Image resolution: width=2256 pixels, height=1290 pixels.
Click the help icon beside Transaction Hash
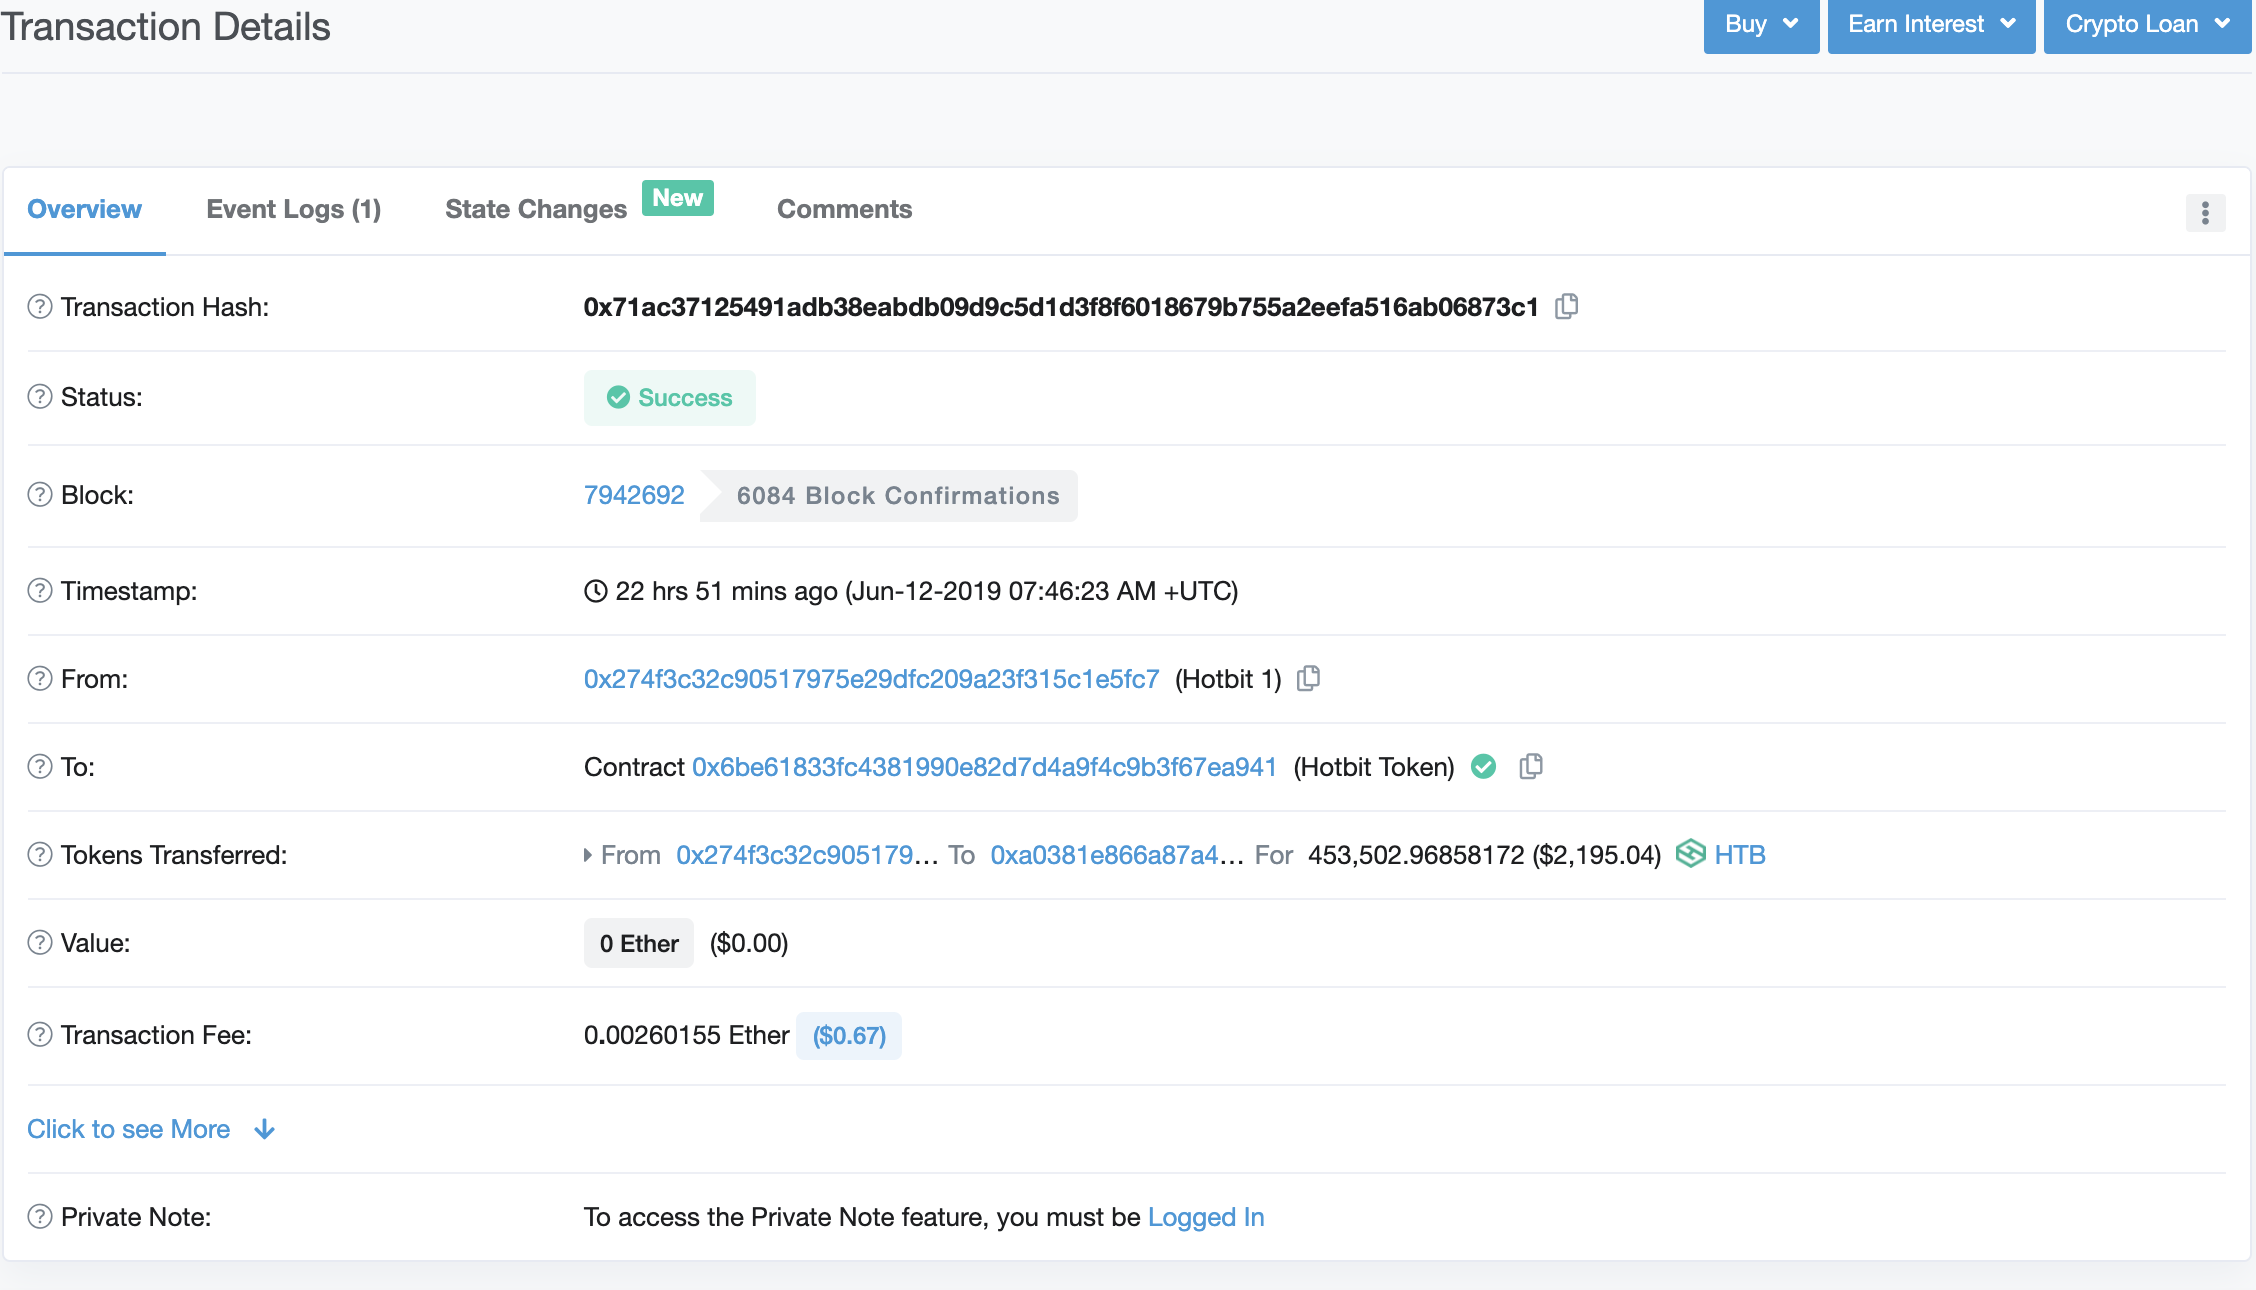[x=40, y=307]
